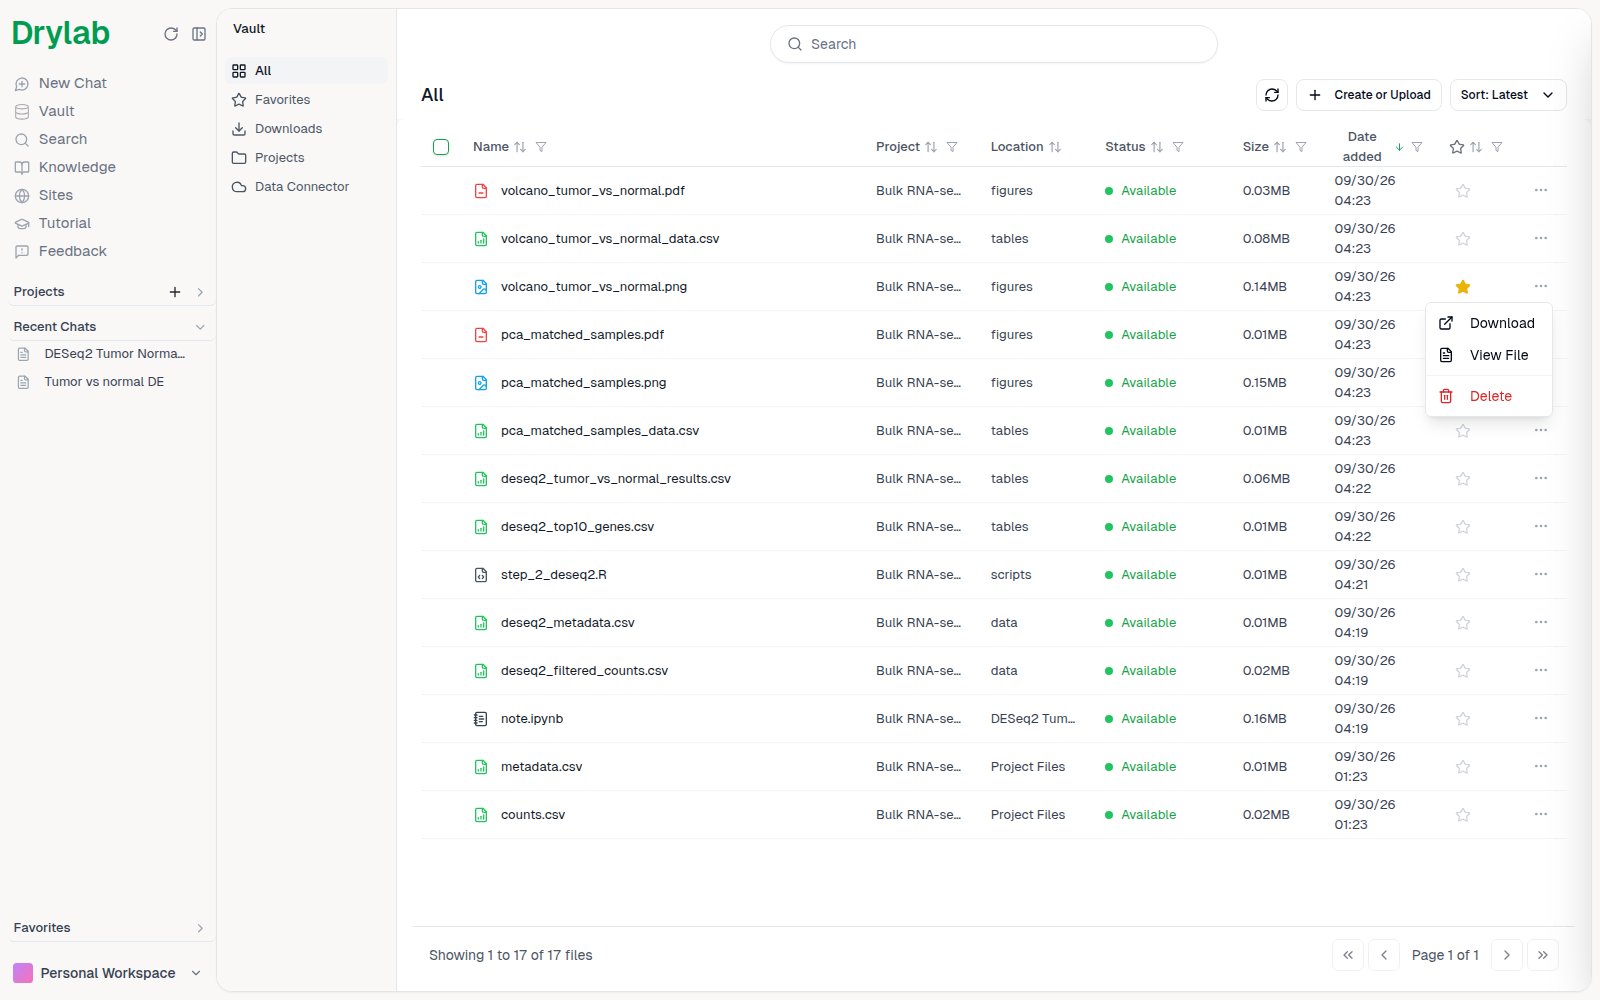The width and height of the screenshot is (1600, 1000).
Task: Tick the select-all files checkbox
Action: (441, 147)
